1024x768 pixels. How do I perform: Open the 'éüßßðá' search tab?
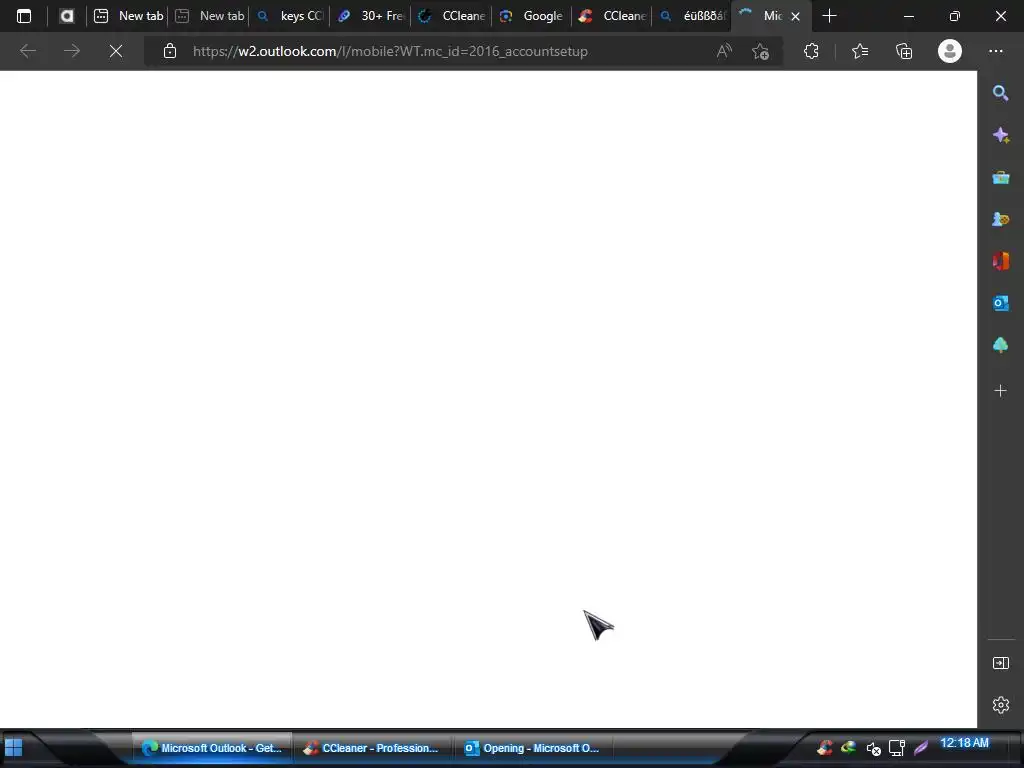(693, 16)
